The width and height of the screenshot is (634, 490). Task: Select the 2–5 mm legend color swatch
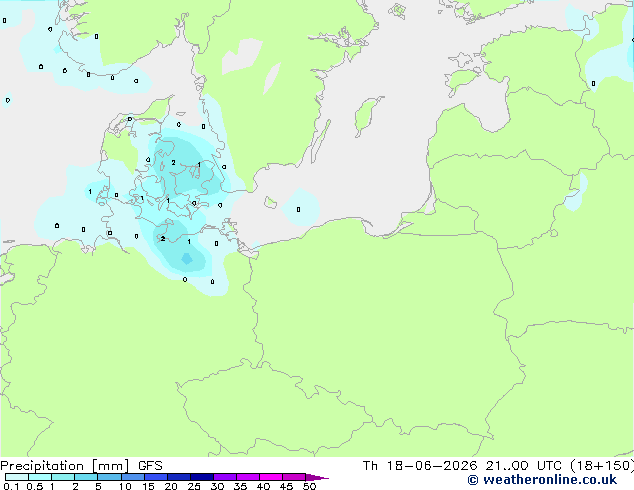point(86,477)
